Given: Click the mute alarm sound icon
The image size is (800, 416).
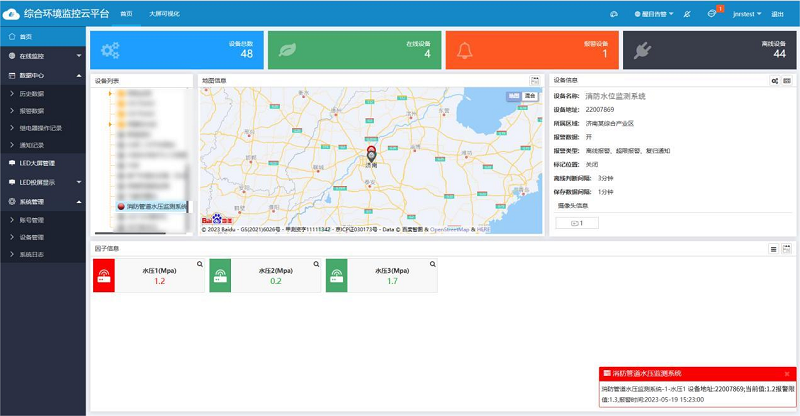Looking at the screenshot, I should 686,14.
